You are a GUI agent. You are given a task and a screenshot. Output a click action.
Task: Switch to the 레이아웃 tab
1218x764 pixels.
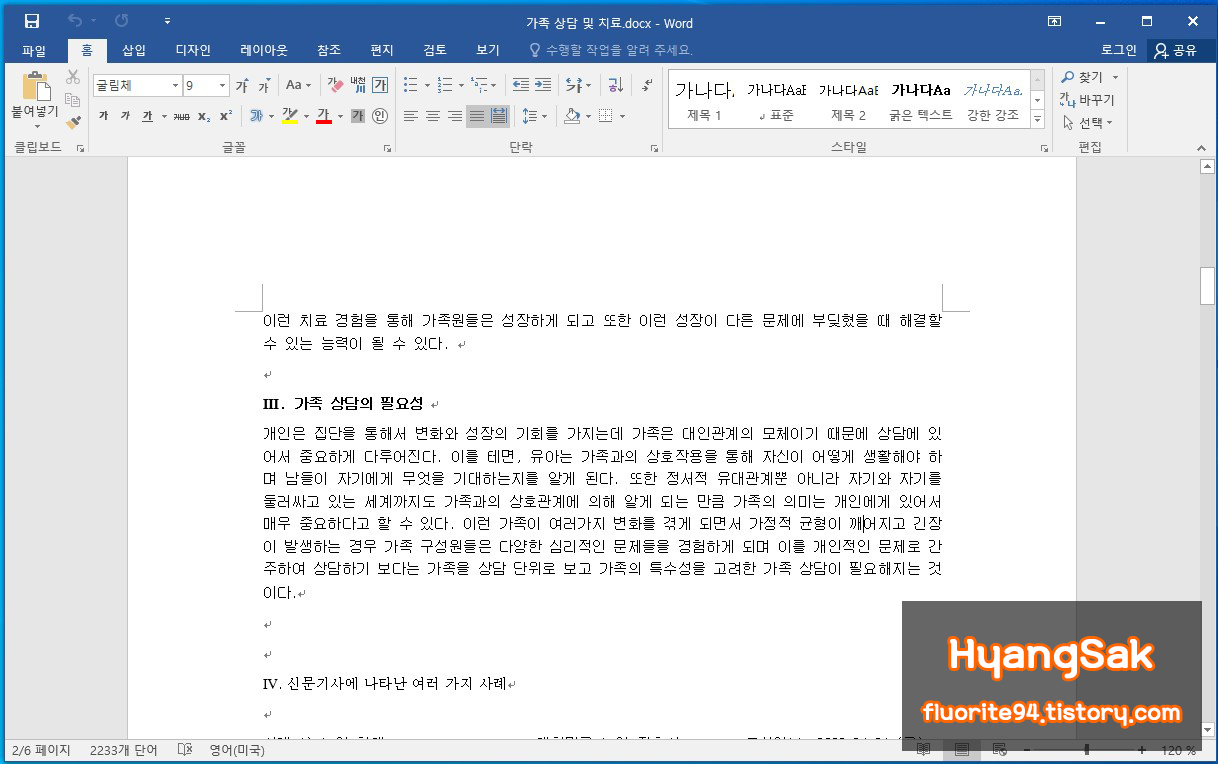pyautogui.click(x=264, y=50)
